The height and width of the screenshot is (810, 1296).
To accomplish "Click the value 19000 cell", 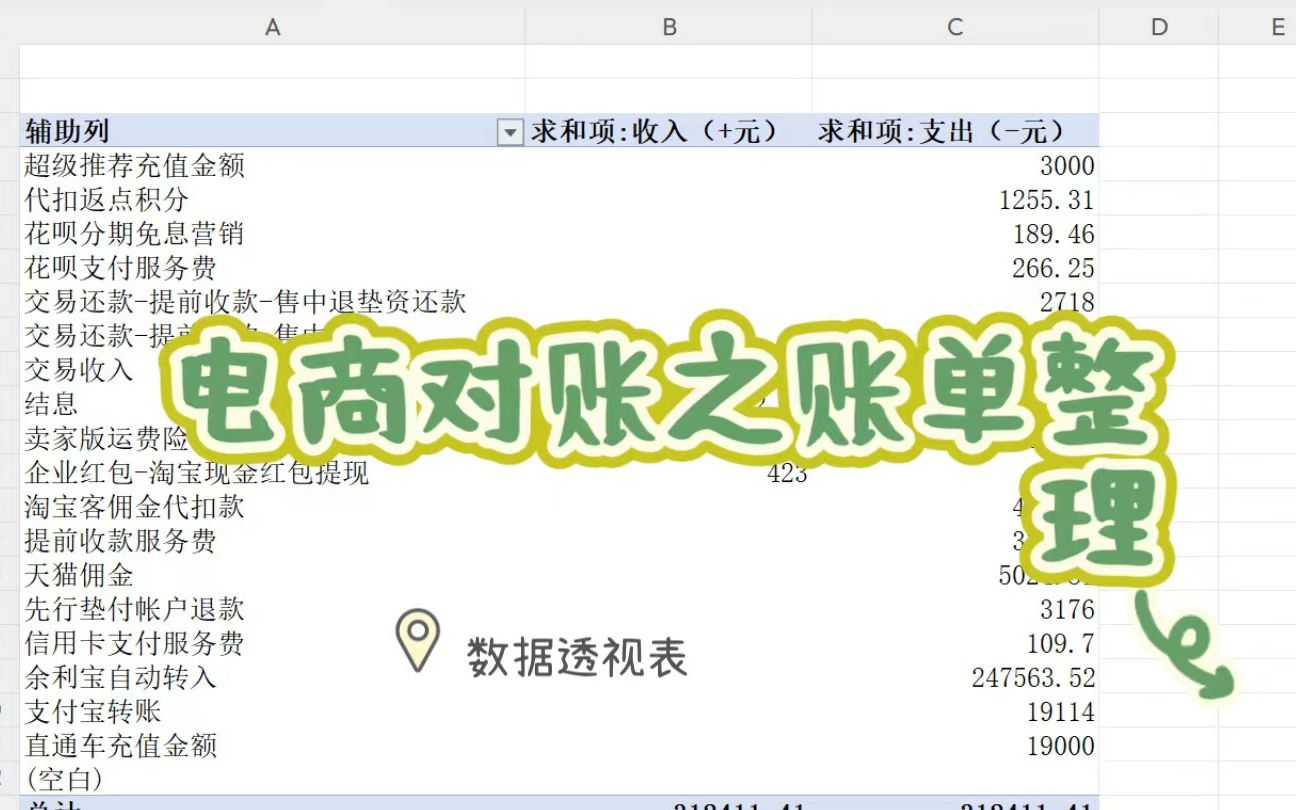I will pyautogui.click(x=1061, y=746).
